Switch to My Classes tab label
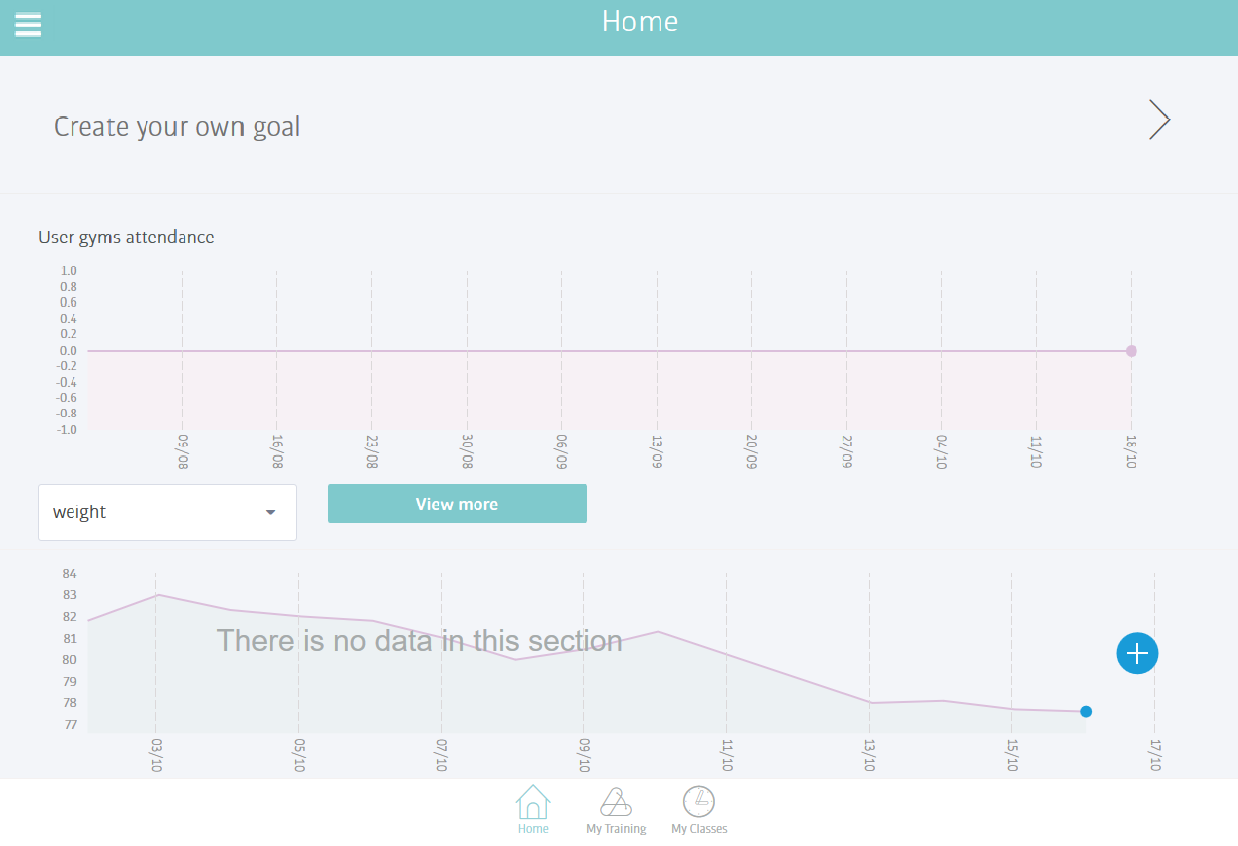Screen dimensions: 1238x846 pyautogui.click(x=699, y=829)
